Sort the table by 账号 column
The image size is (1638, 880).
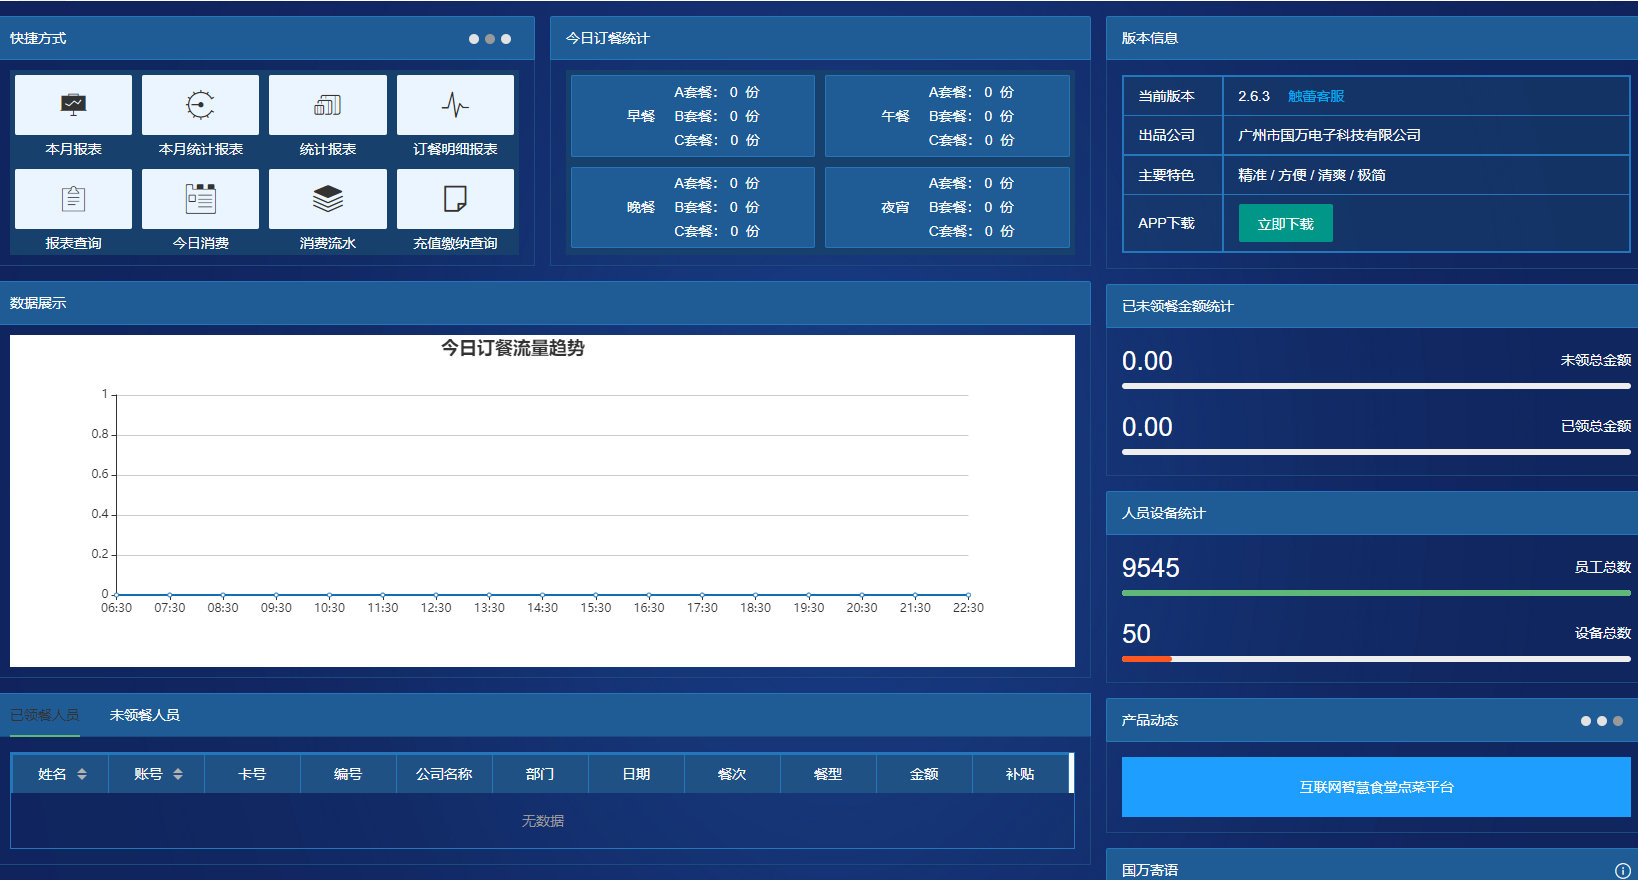tap(178, 774)
